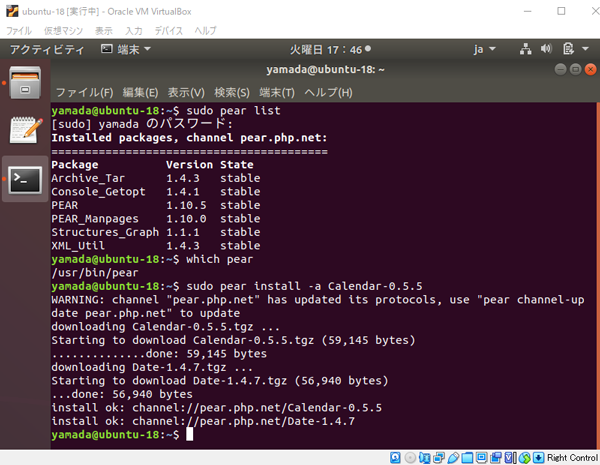Expand the ja input source dropdown
Screen dimensions: 600x465
tap(484, 49)
